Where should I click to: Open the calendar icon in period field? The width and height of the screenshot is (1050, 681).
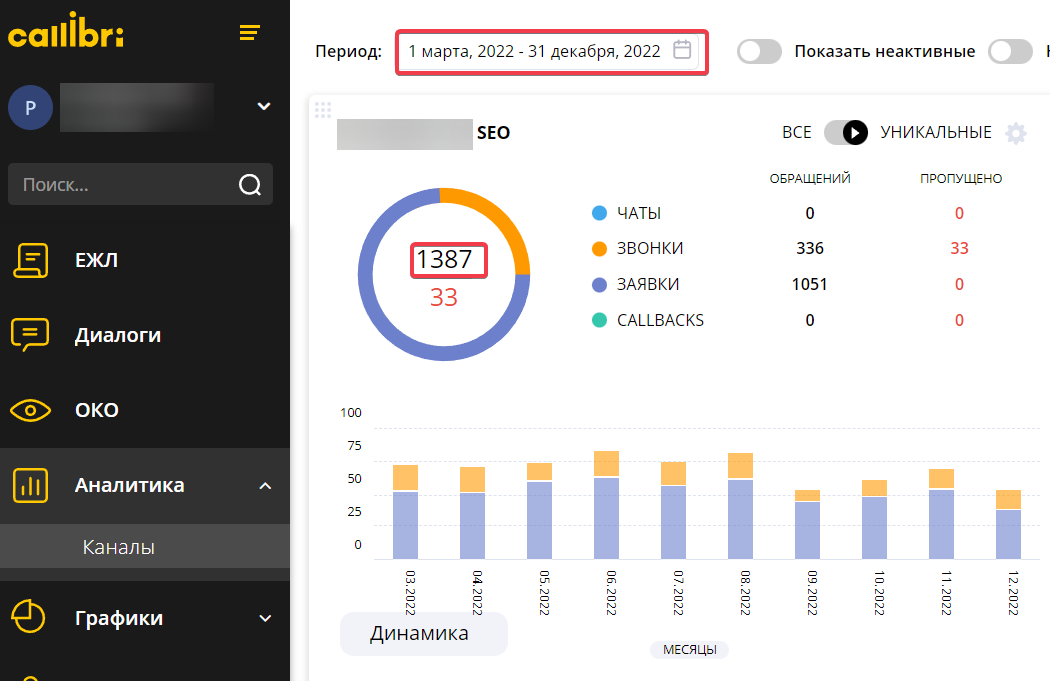click(x=682, y=50)
